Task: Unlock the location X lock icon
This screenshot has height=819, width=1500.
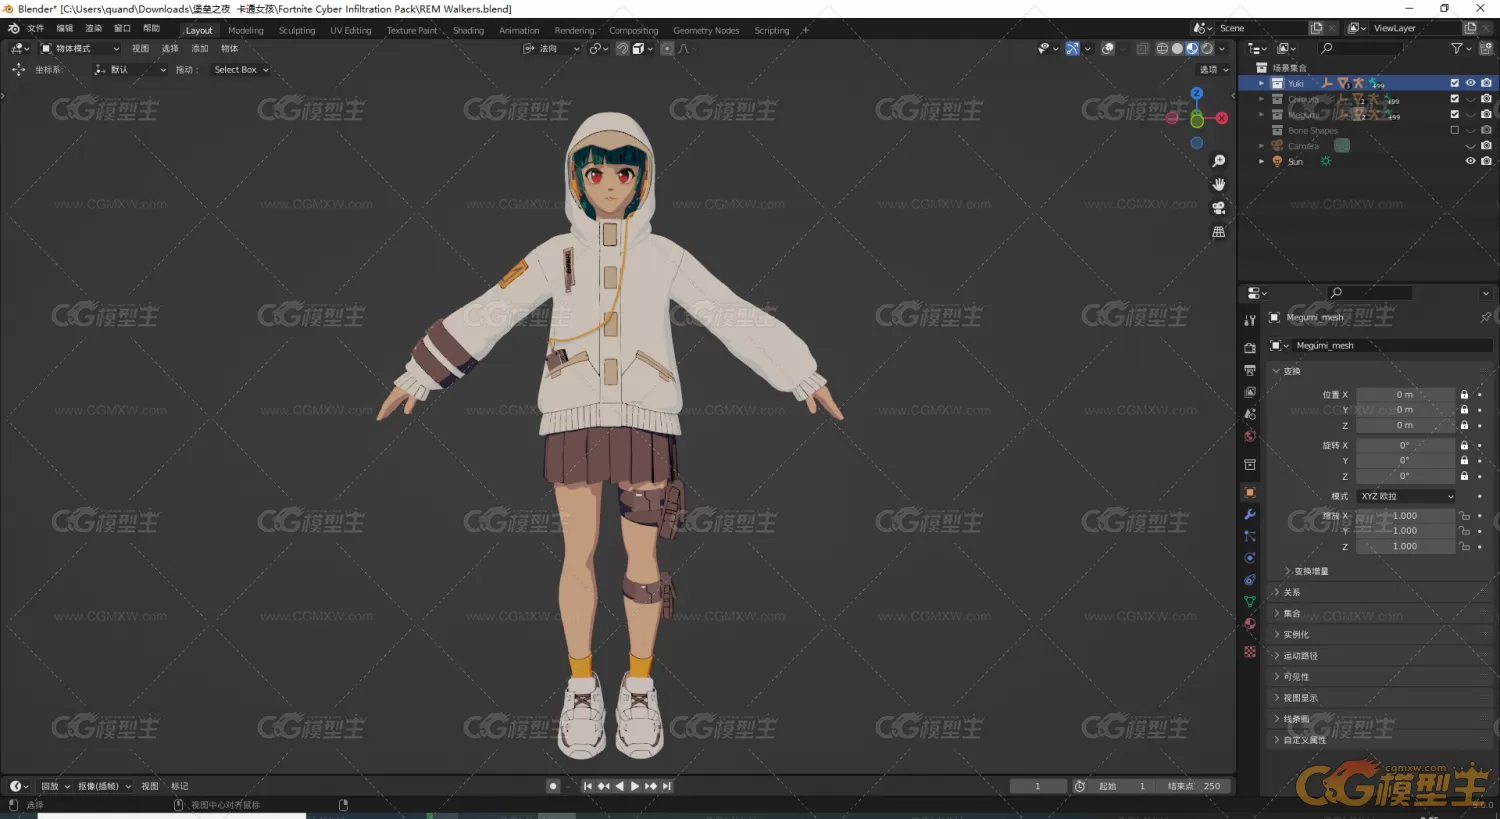Action: pos(1464,395)
